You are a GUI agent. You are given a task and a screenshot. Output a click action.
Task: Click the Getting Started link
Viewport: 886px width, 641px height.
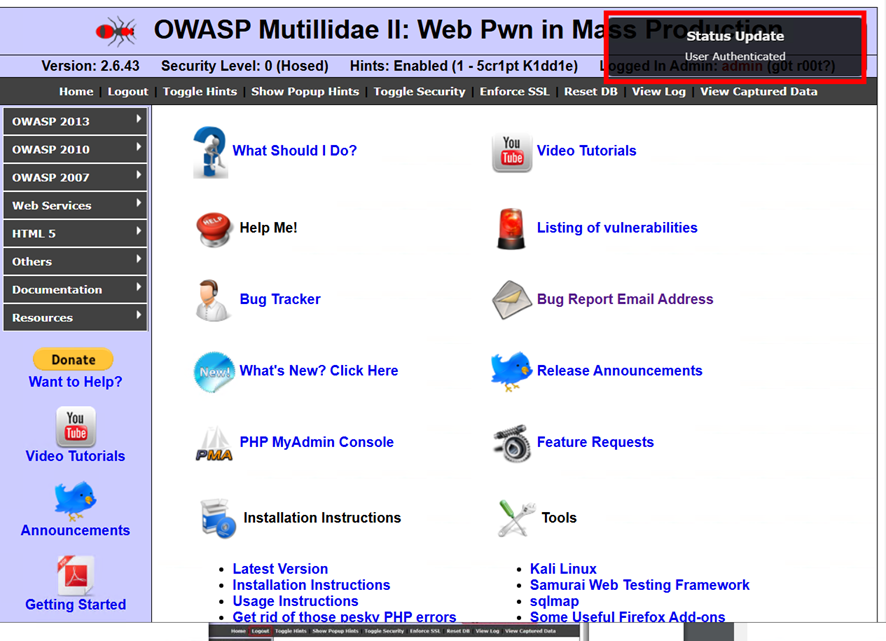pyautogui.click(x=76, y=604)
